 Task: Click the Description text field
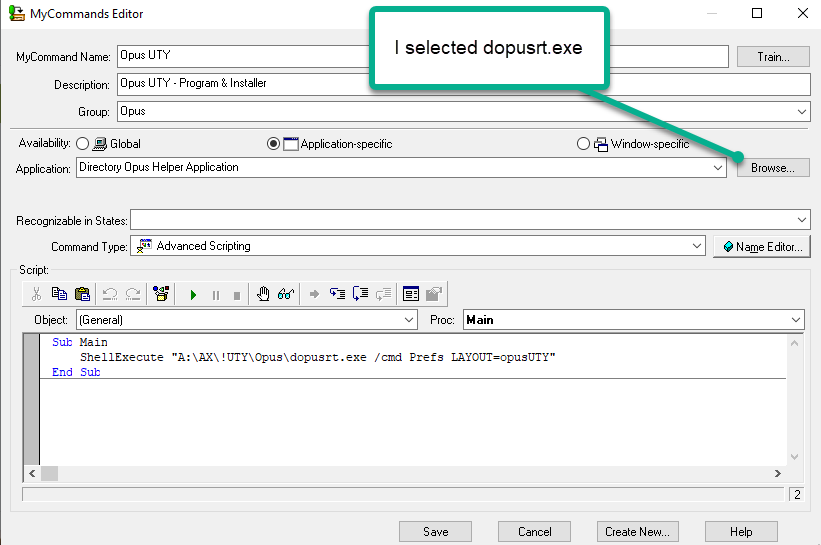point(464,84)
